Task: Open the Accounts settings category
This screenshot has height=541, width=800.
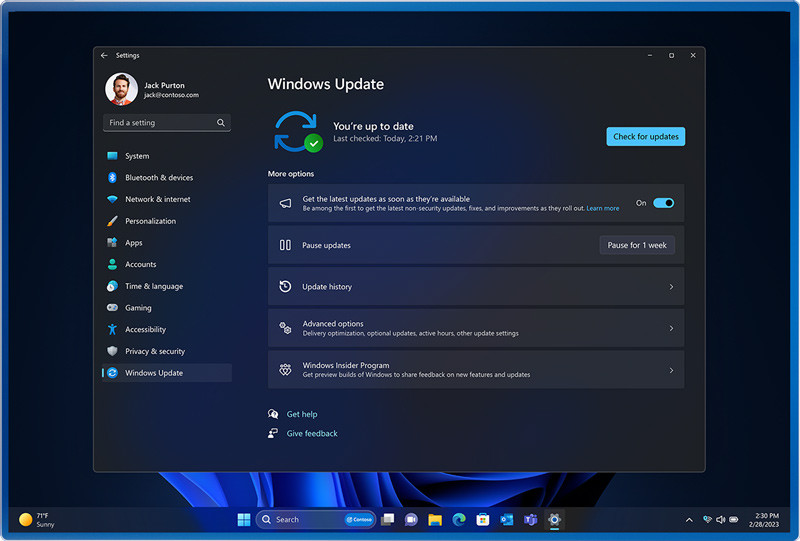Action: (140, 265)
